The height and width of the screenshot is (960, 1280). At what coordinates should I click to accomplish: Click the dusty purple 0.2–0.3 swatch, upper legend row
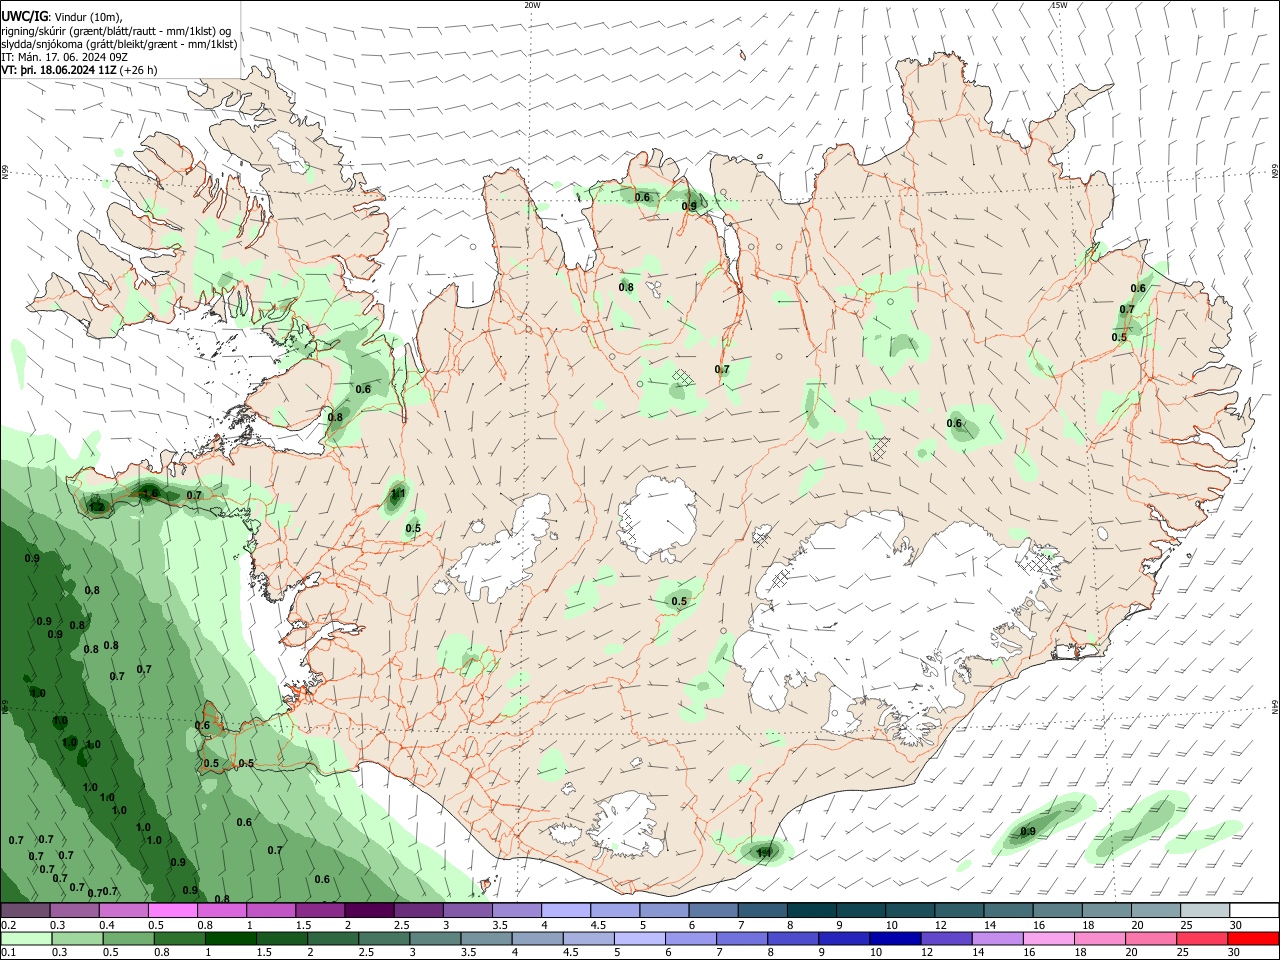tap(25, 911)
